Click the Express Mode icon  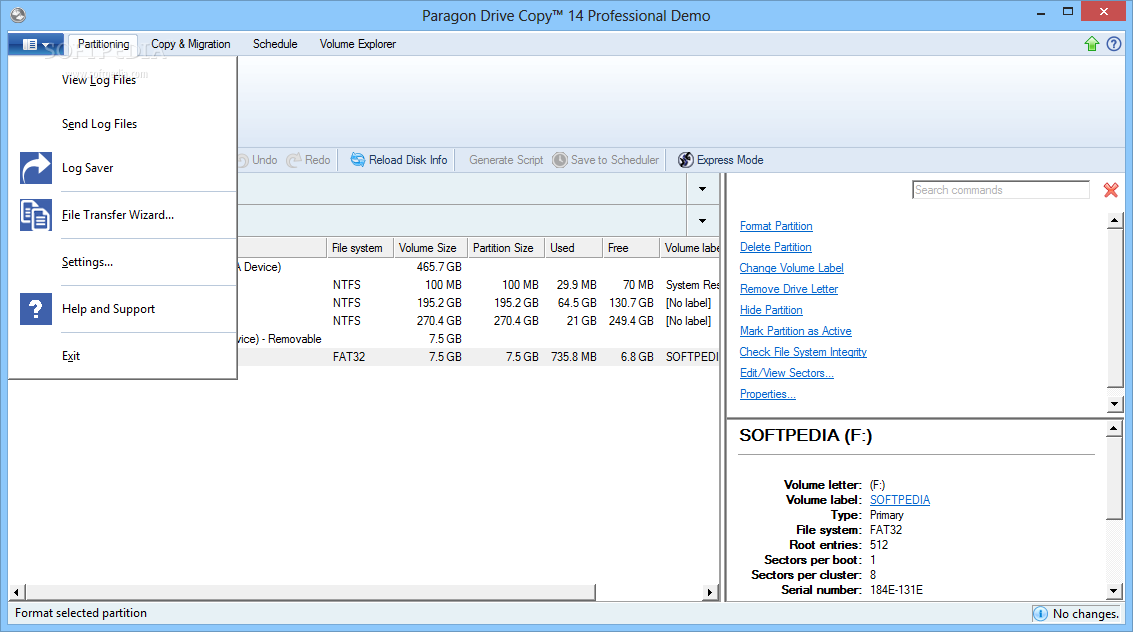coord(686,160)
